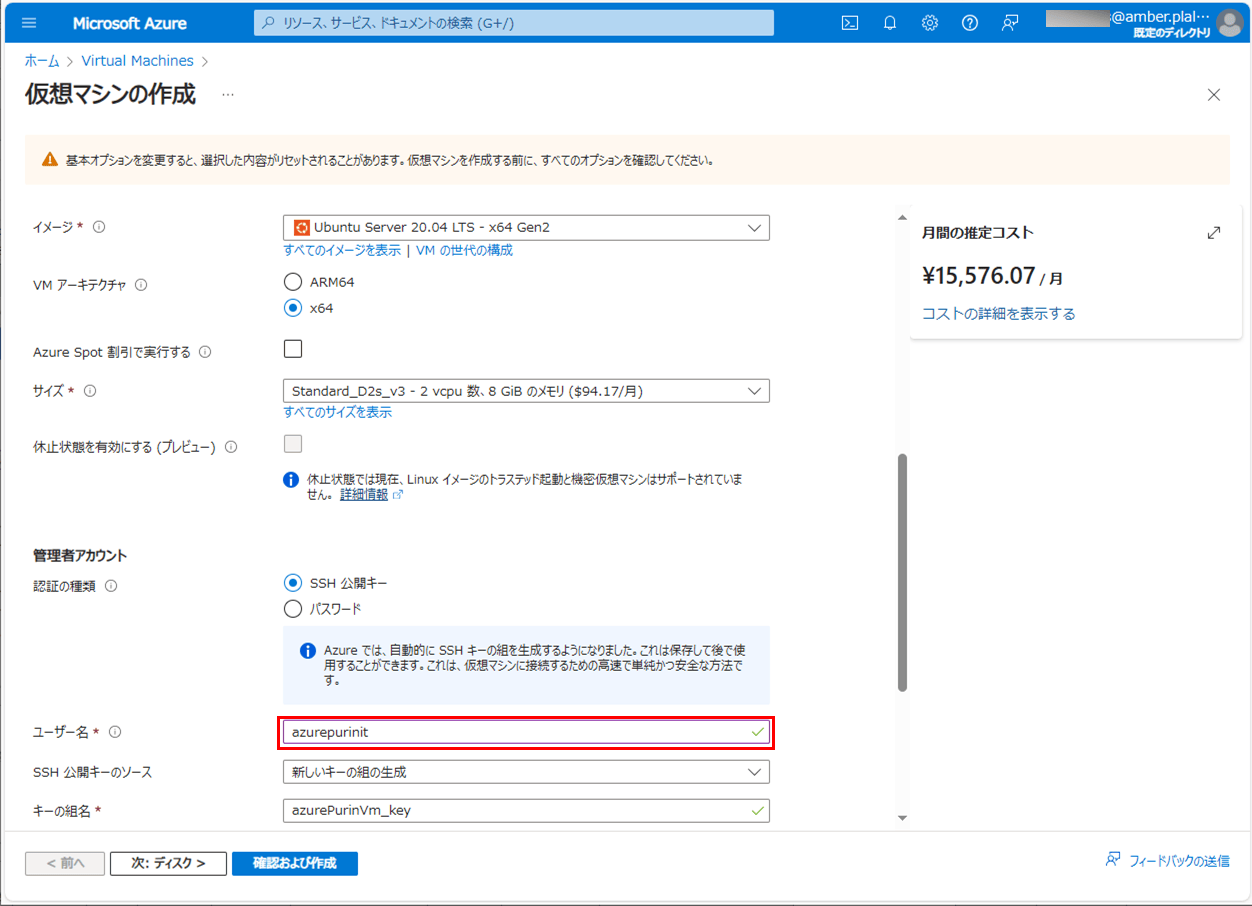Open the Ubuntu Server image dropdown
This screenshot has height=906, width=1252.
coord(526,227)
